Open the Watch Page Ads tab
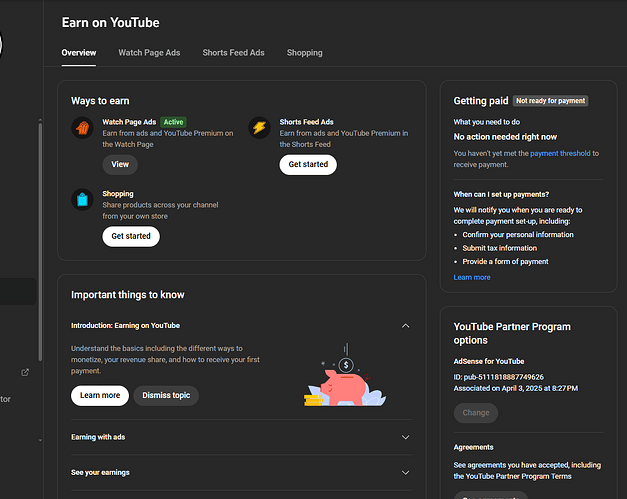The image size is (627, 499). coord(149,53)
